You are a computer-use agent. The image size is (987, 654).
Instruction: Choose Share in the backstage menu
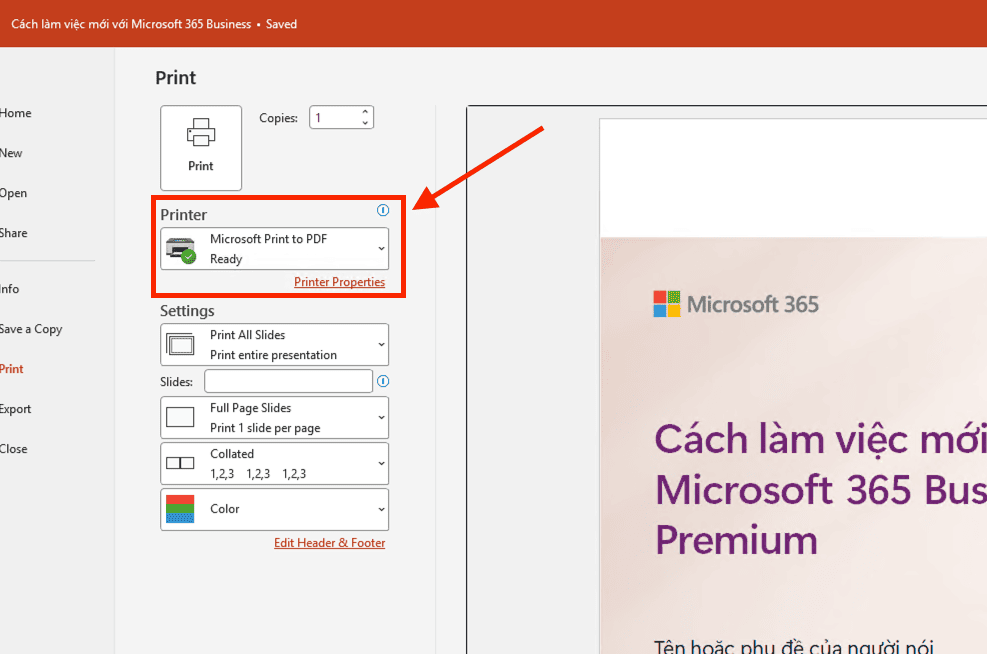coord(14,233)
